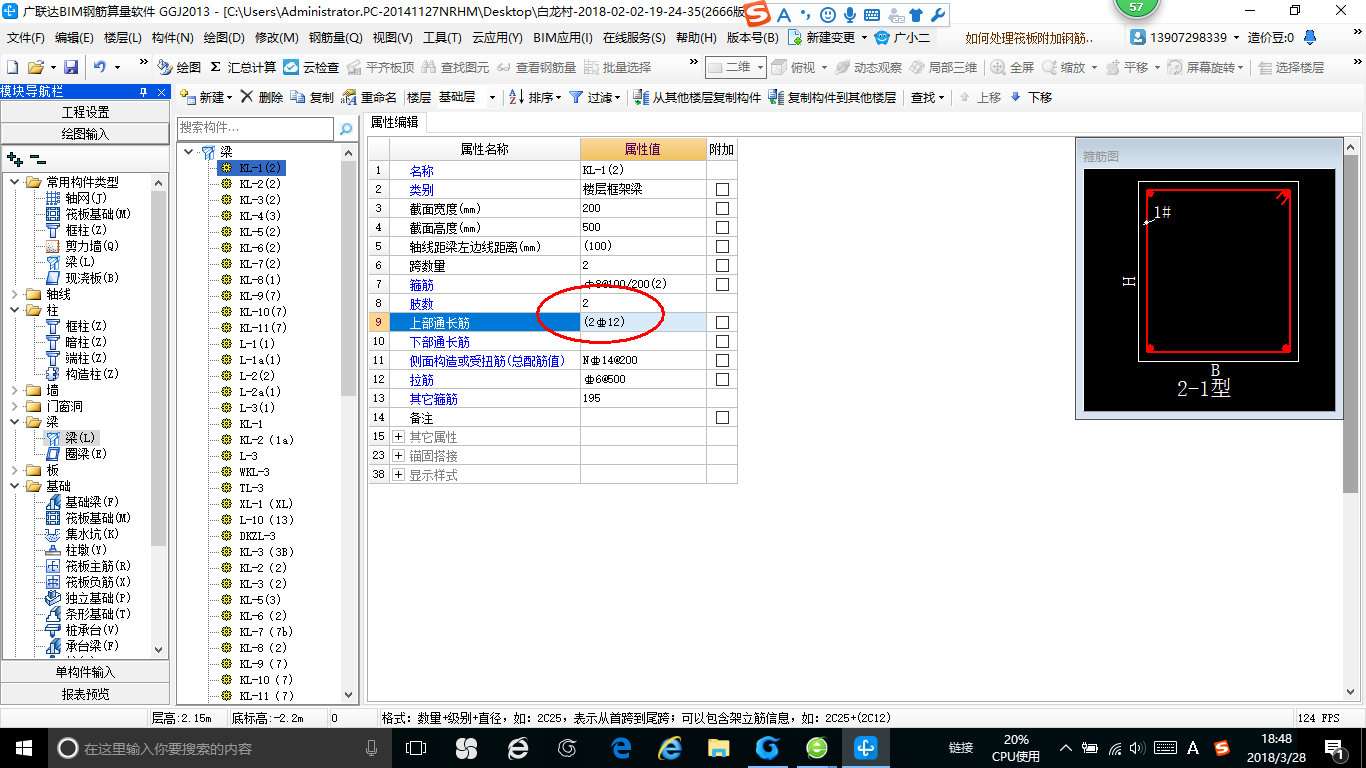
Task: Select 属性编辑 tab
Action: point(395,122)
